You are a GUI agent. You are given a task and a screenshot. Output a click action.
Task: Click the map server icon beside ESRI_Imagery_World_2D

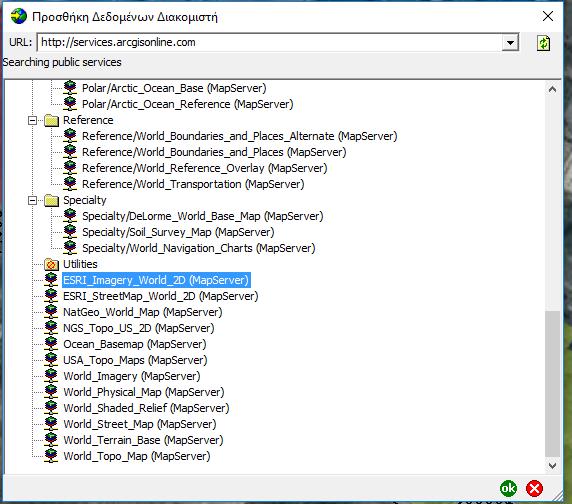51,280
